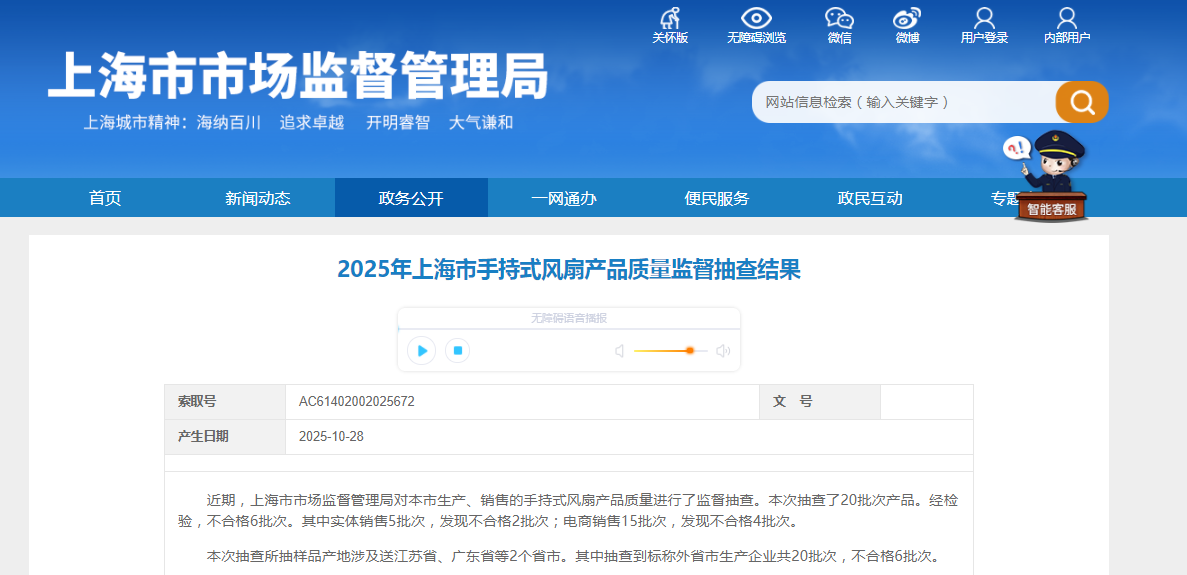The height and width of the screenshot is (575, 1187).
Task: Click the 无障碍浏览 eye icon
Action: coord(756,17)
